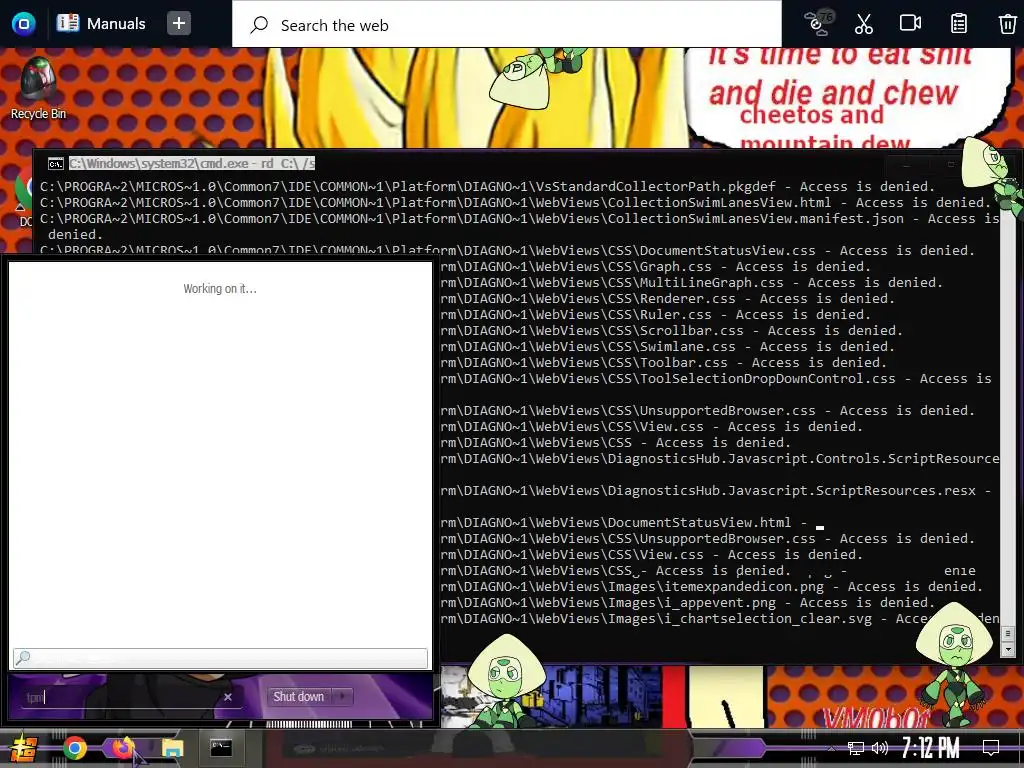1024x768 pixels.
Task: Select the Recycle Bin desktop icon
Action: point(39,88)
